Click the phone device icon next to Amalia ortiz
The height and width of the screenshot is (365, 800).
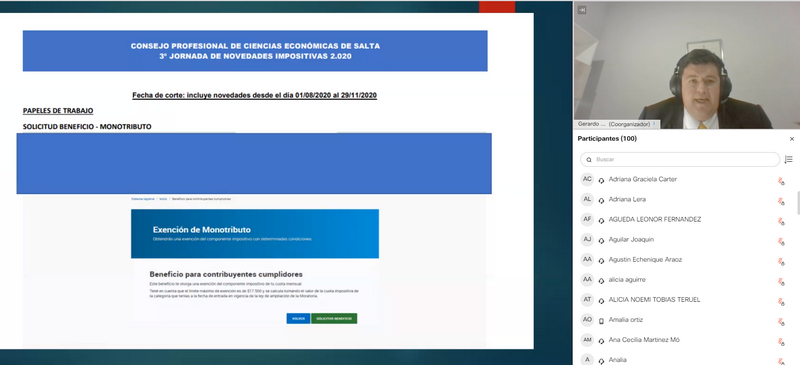click(602, 321)
